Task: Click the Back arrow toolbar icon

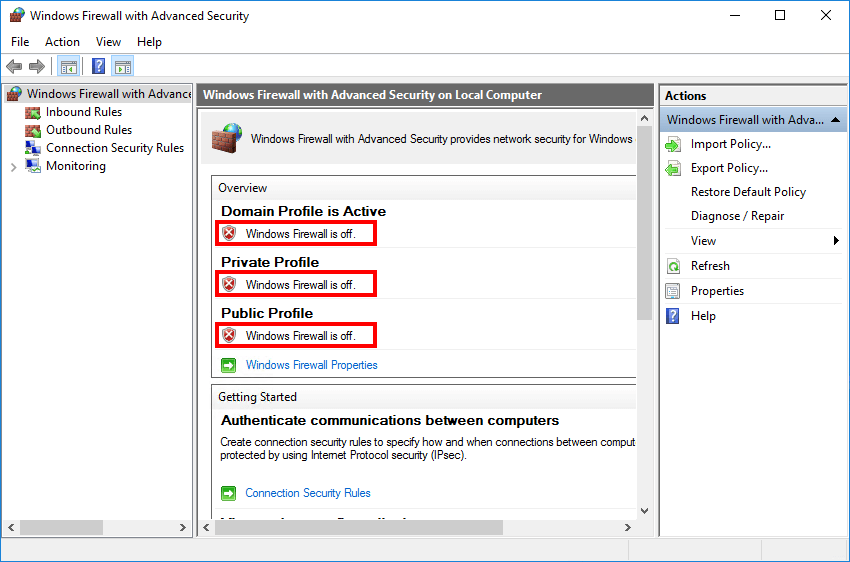Action: (14, 67)
